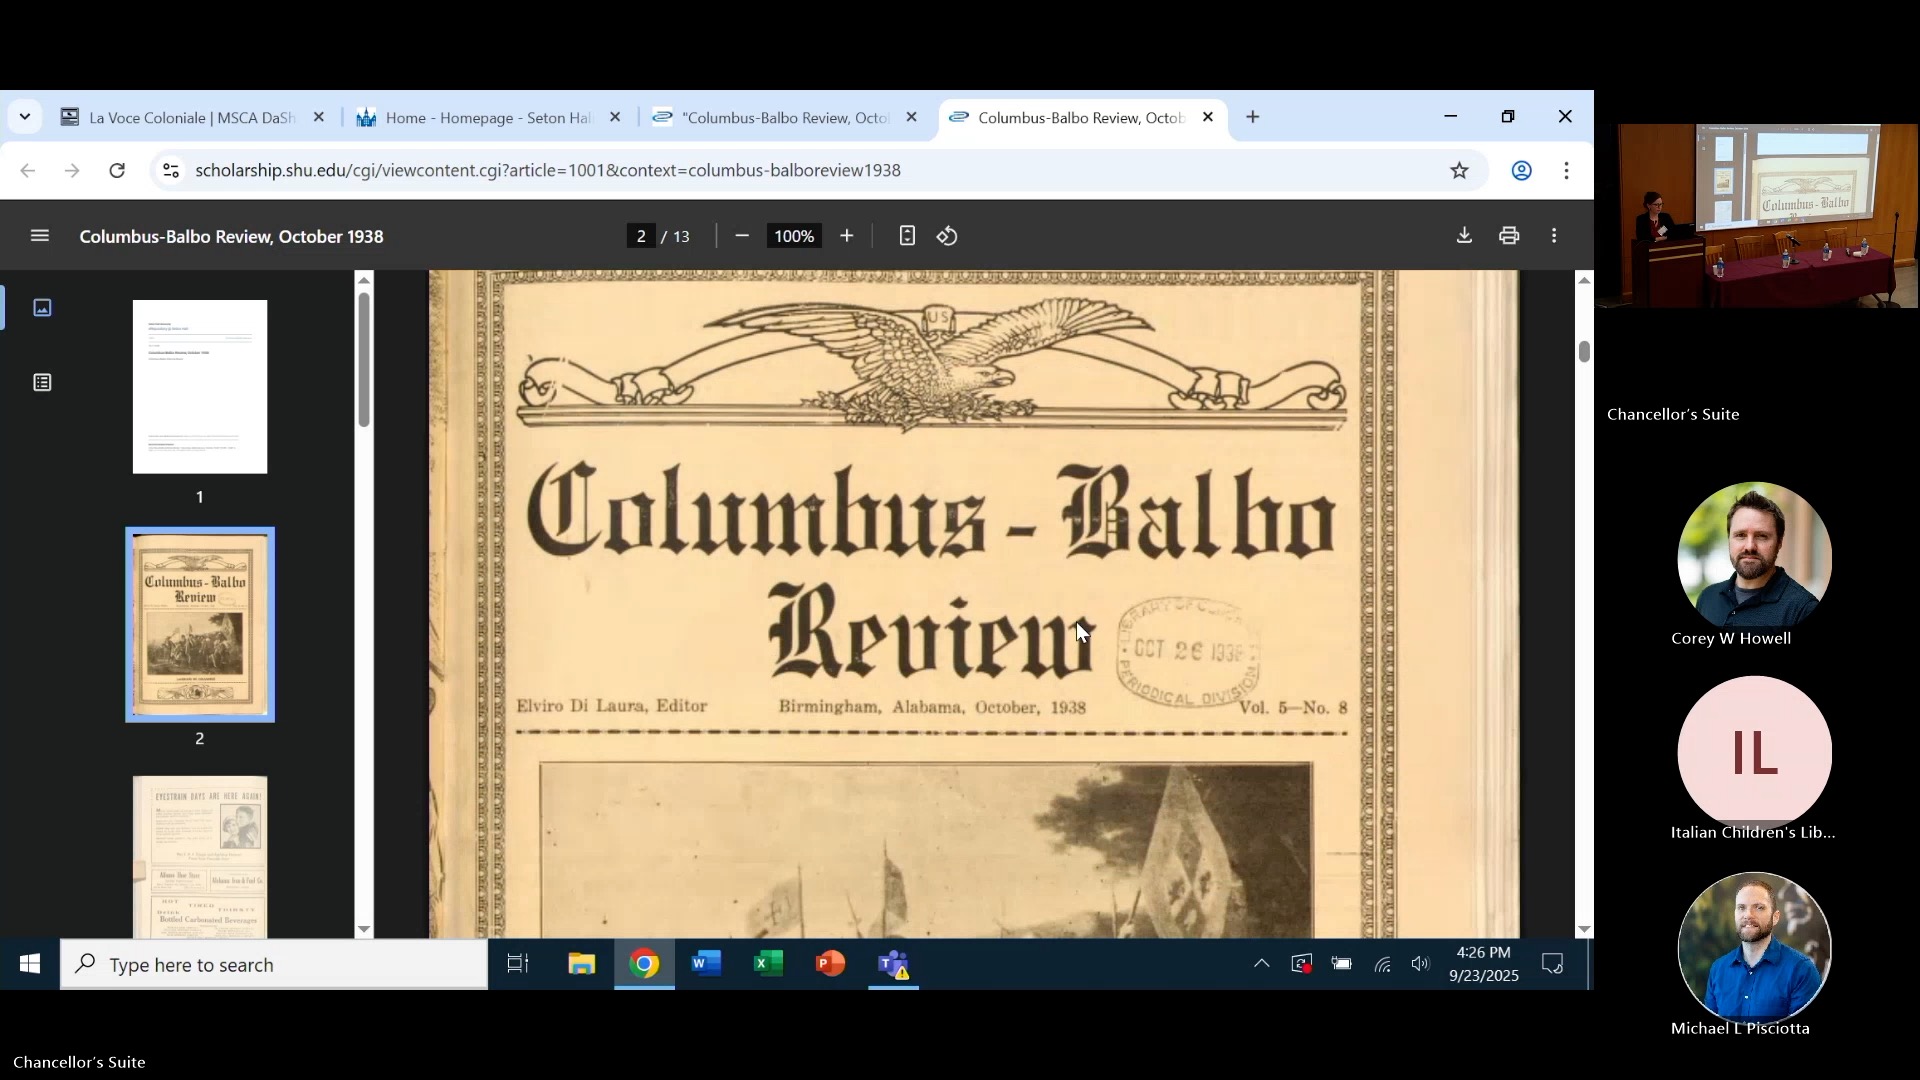This screenshot has height=1080, width=1920.
Task: Show document outline in sidebar
Action: click(42, 383)
